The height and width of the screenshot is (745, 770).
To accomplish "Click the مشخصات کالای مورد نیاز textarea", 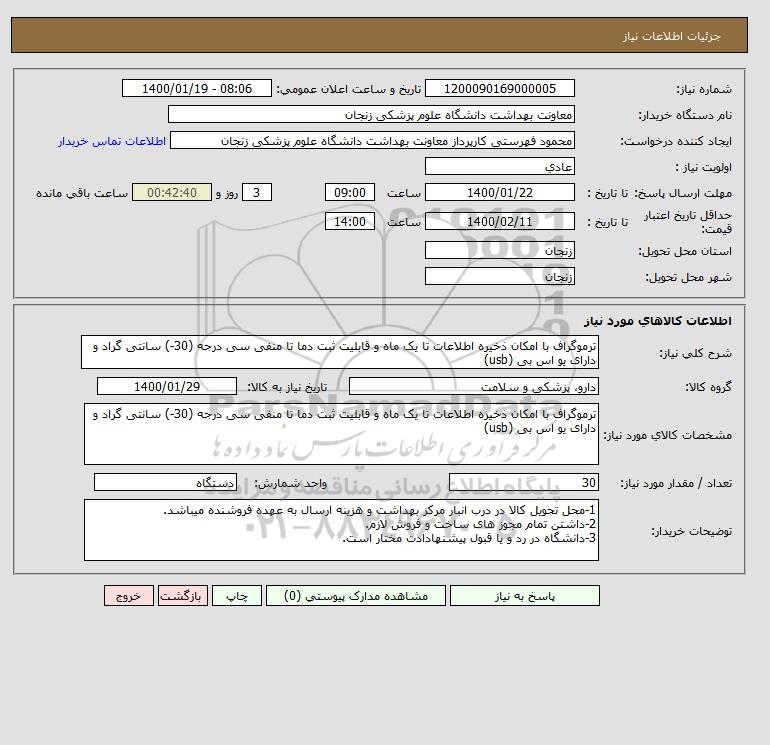I will [341, 434].
